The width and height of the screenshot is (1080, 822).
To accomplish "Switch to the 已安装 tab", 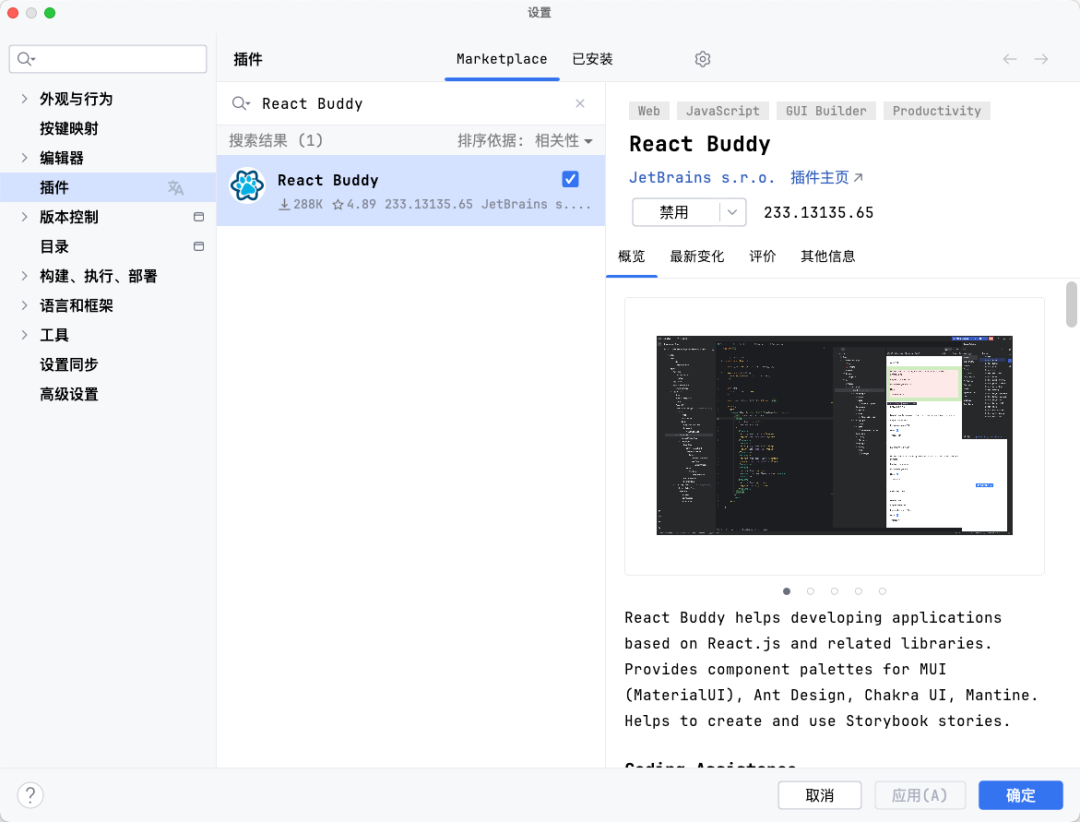I will pyautogui.click(x=591, y=59).
